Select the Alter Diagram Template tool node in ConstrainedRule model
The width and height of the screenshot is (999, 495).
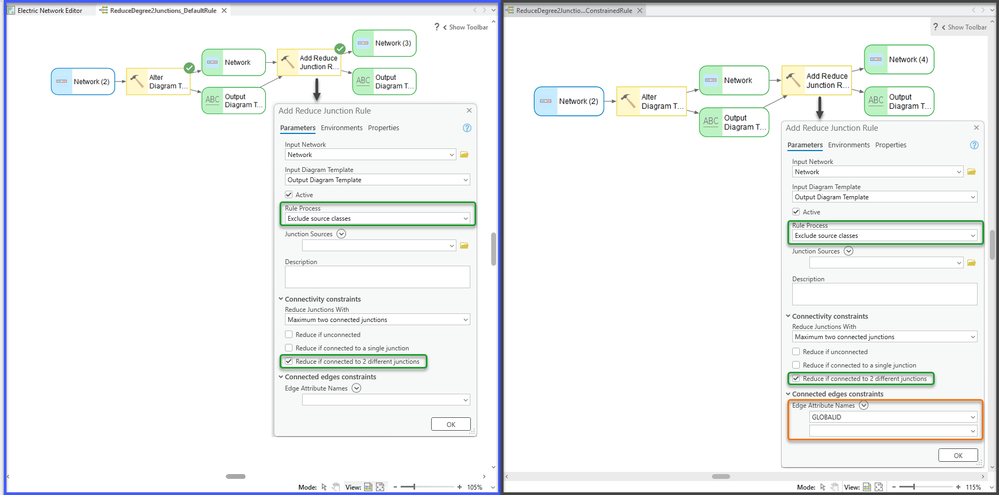(x=651, y=101)
